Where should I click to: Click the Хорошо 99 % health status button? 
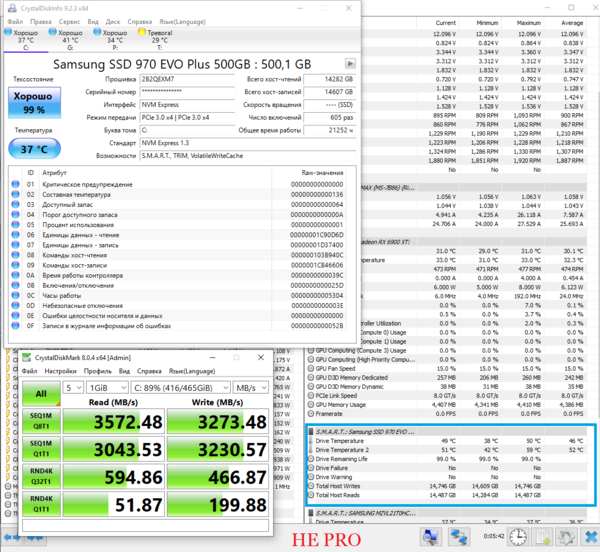[34, 103]
